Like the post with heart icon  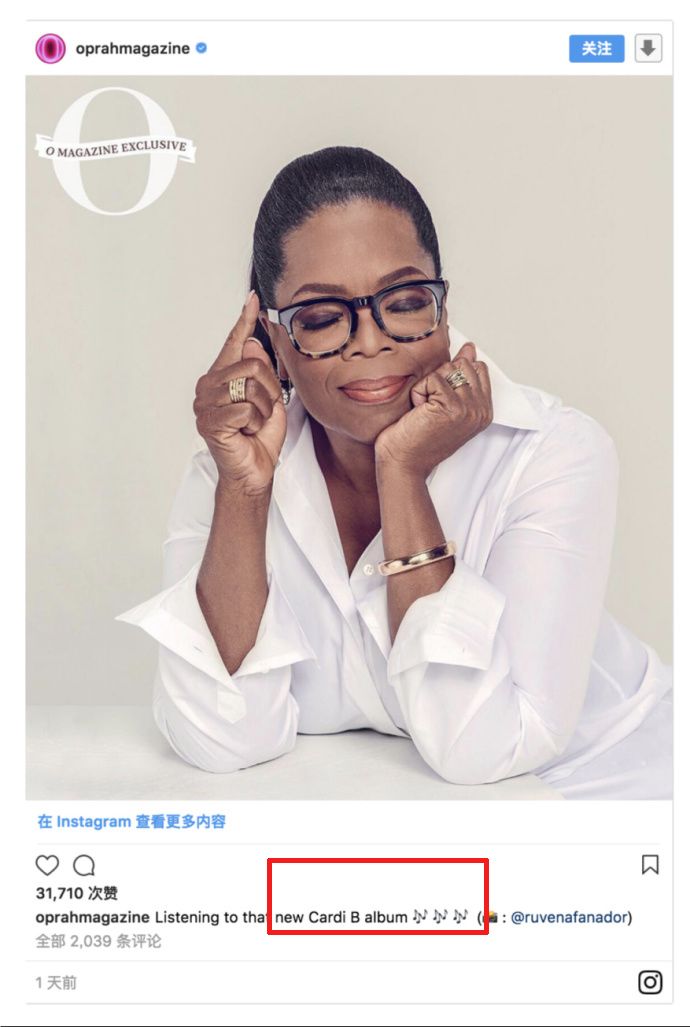[47, 865]
